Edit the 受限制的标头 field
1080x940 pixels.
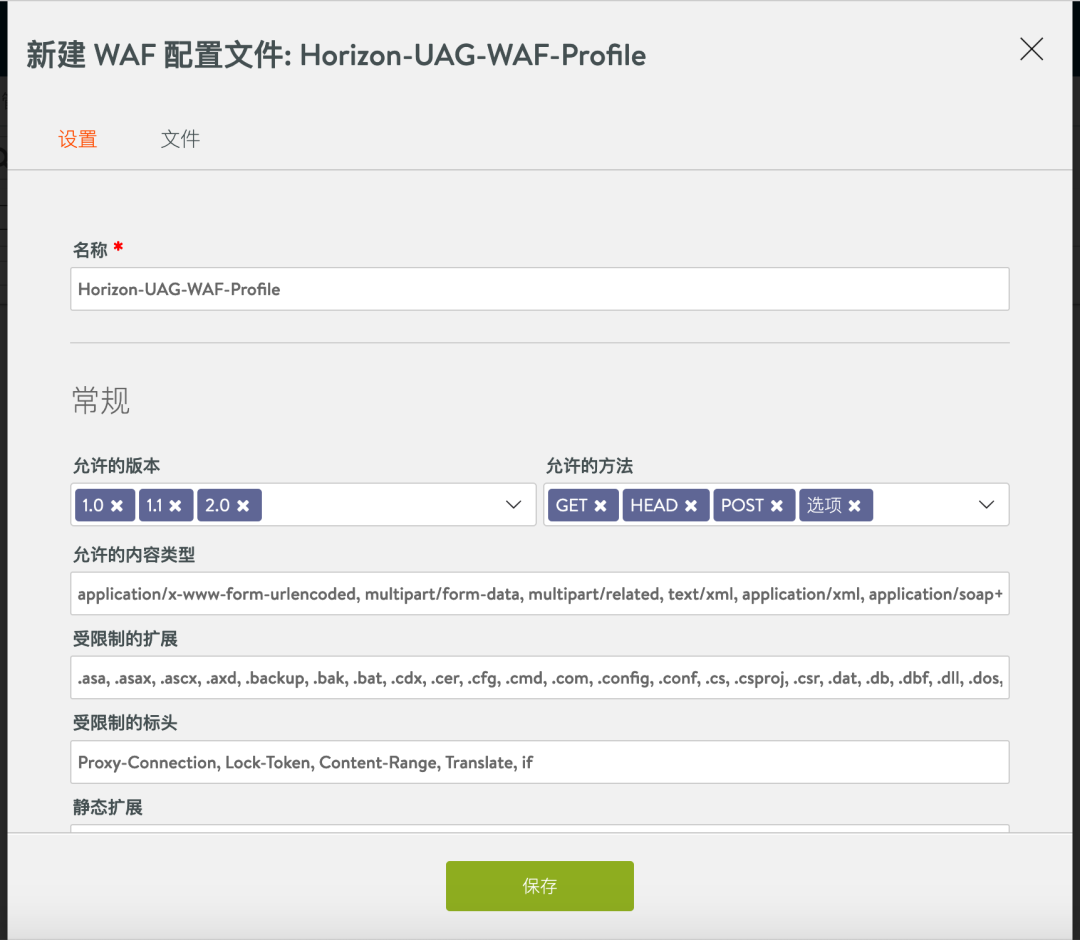tap(539, 762)
